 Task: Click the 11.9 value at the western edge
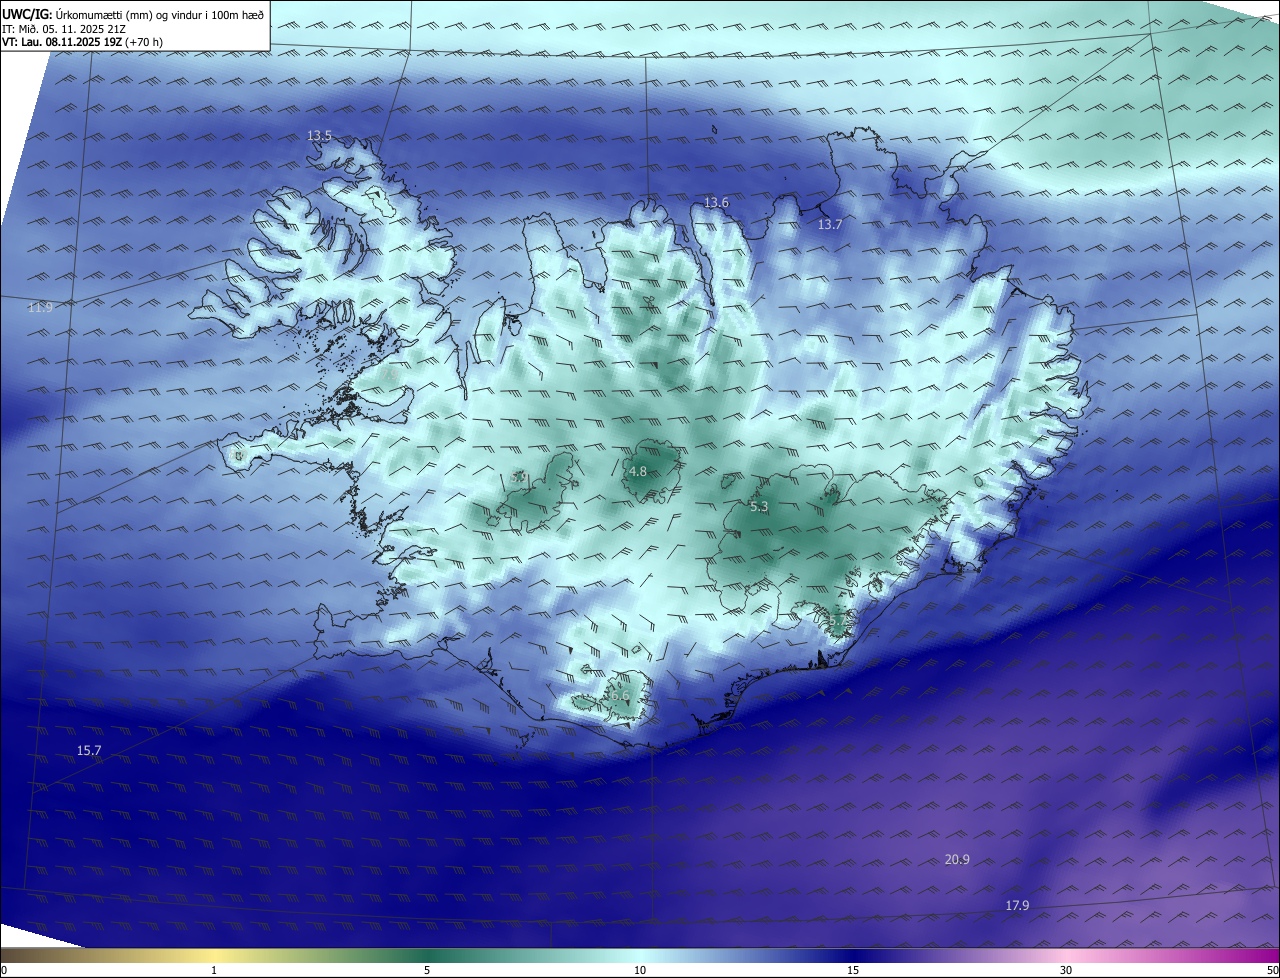(40, 308)
